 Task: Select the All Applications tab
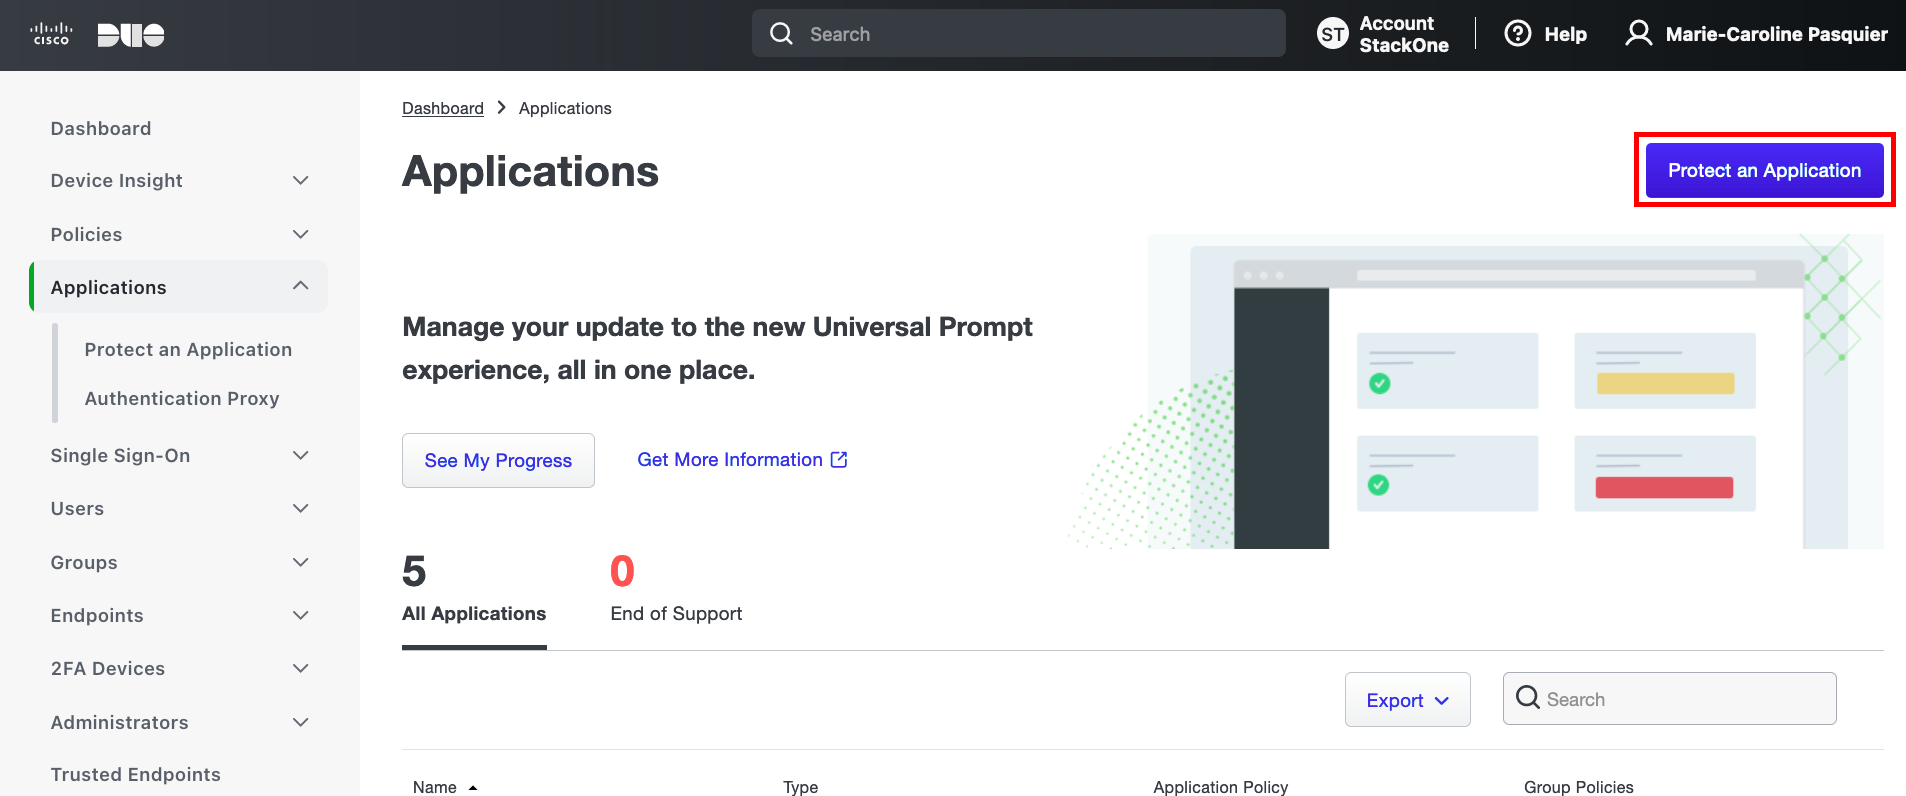474,590
